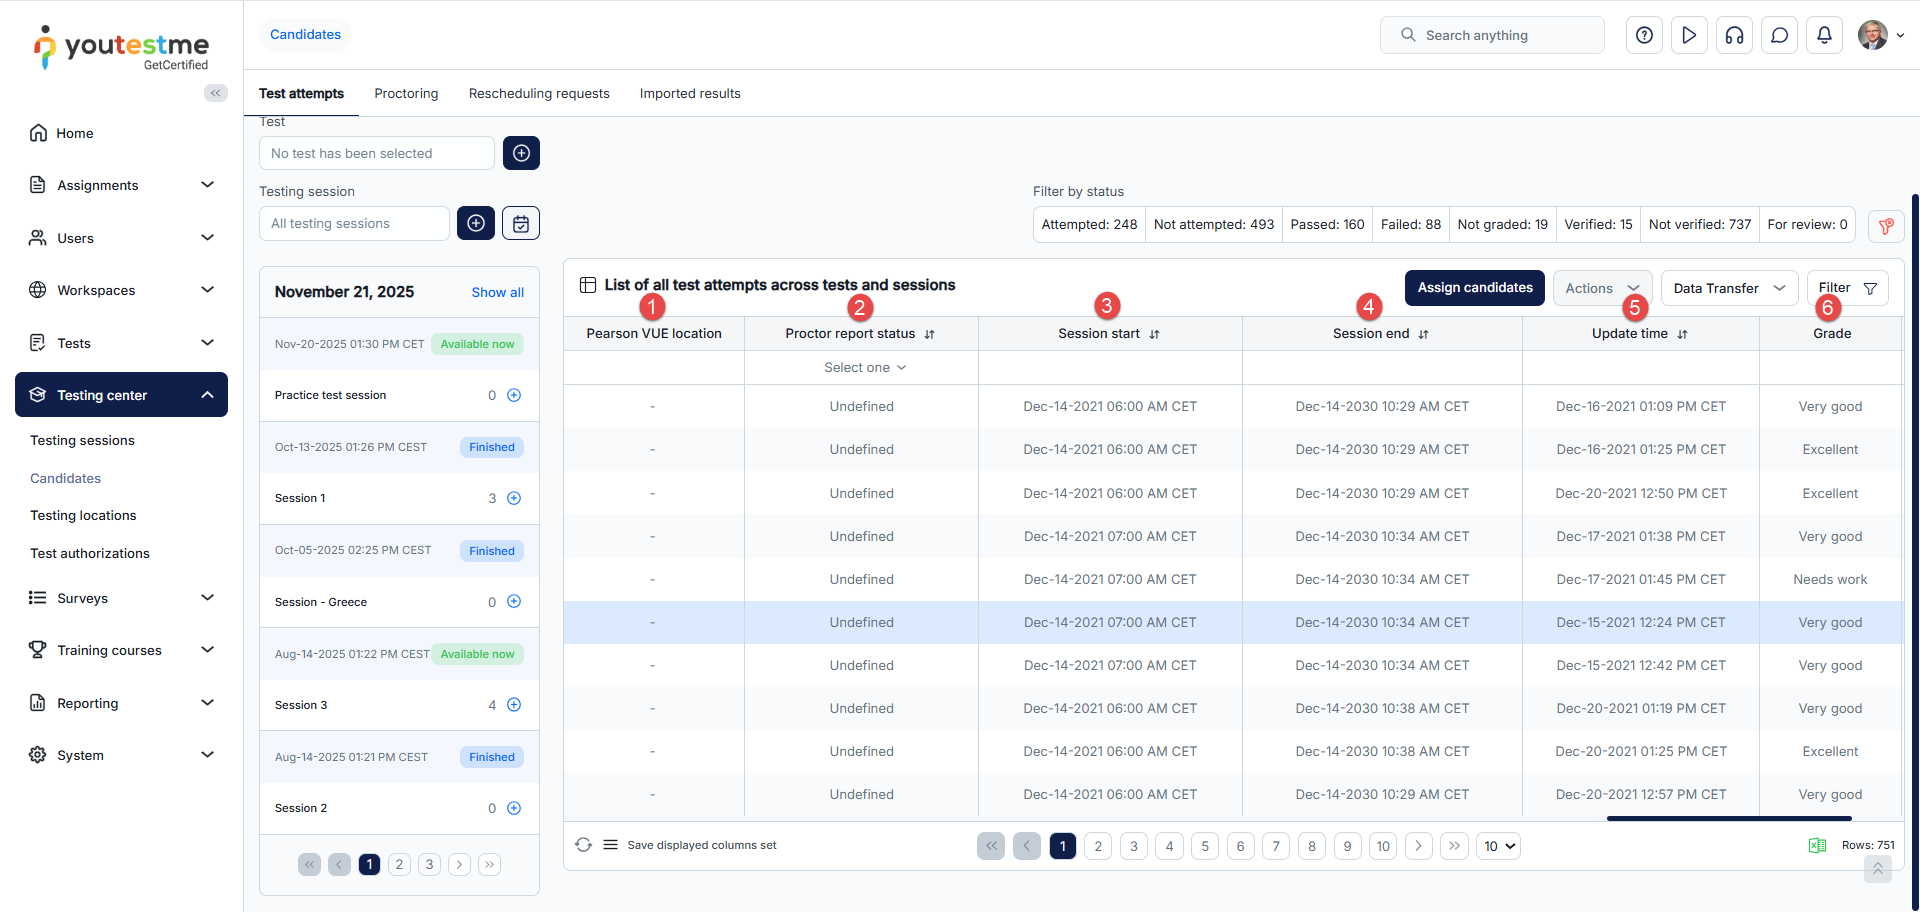Click the Excel export icon
Image resolution: width=1920 pixels, height=912 pixels.
coord(1817,846)
